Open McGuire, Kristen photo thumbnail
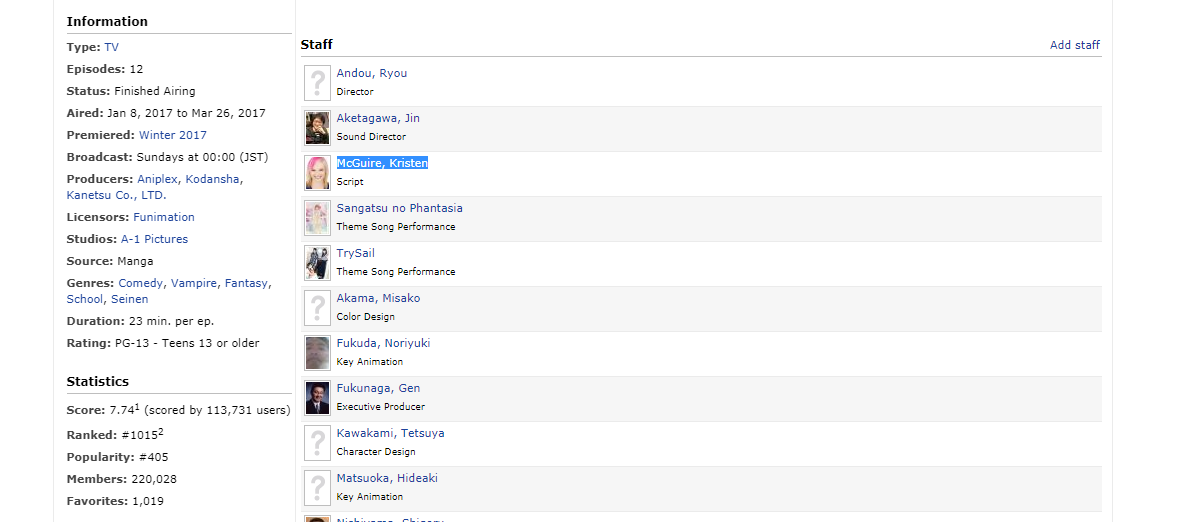1192x522 pixels. pyautogui.click(x=317, y=172)
